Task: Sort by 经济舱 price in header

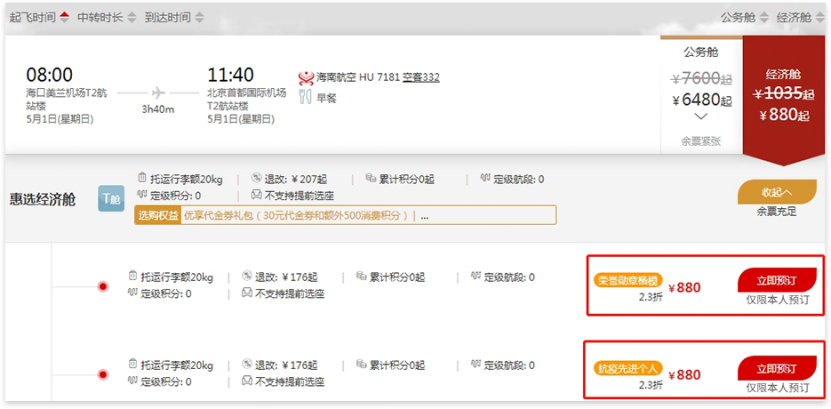Action: click(x=799, y=17)
